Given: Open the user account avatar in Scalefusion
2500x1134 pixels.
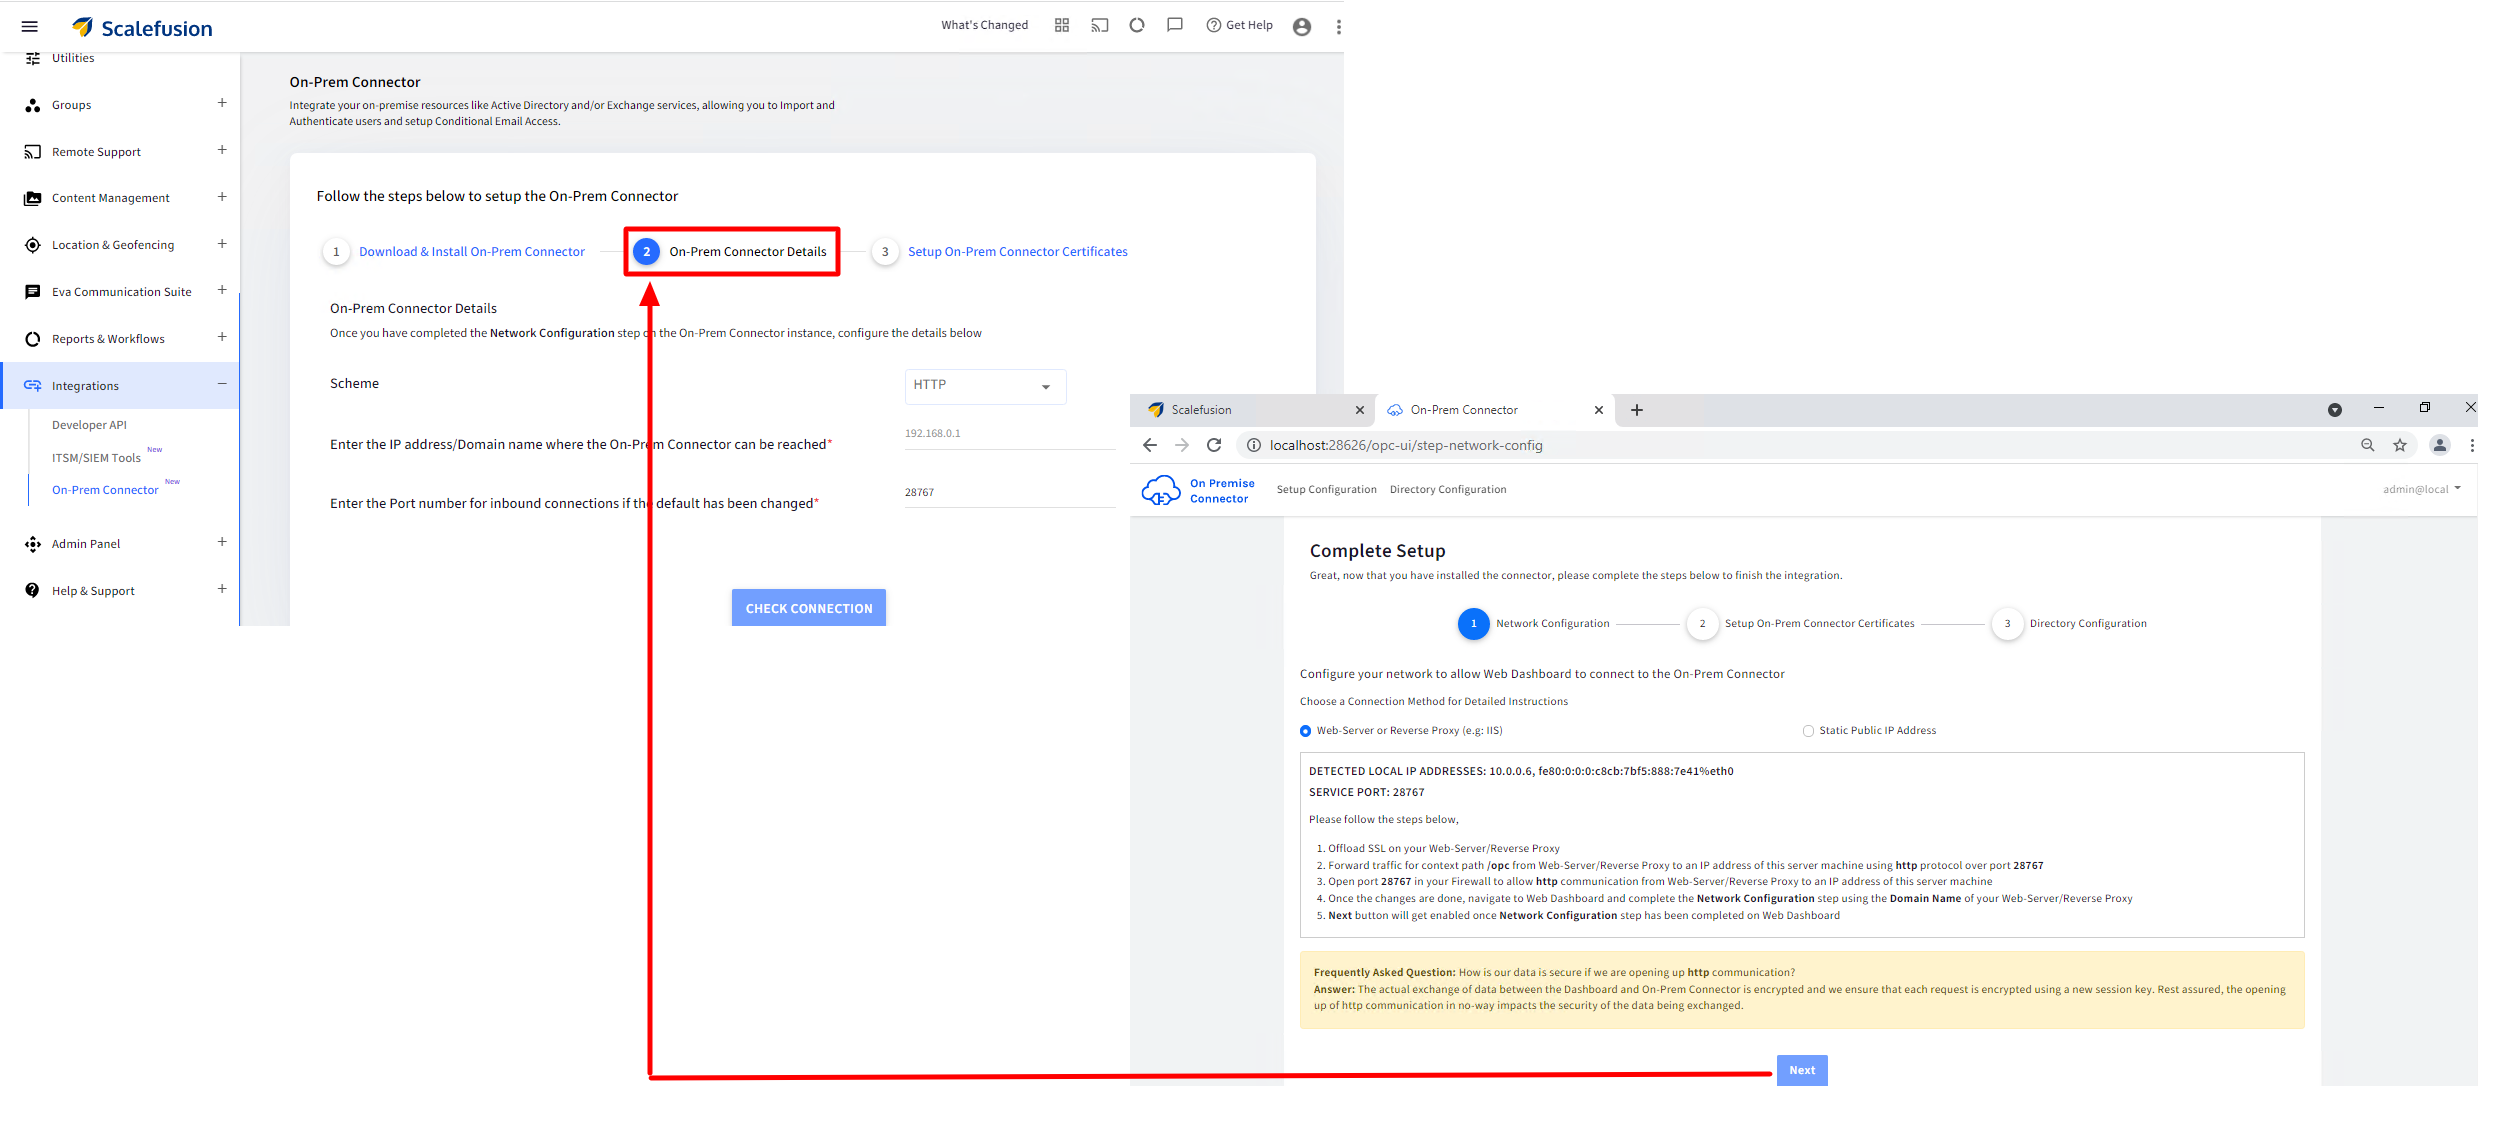Looking at the screenshot, I should point(1302,27).
